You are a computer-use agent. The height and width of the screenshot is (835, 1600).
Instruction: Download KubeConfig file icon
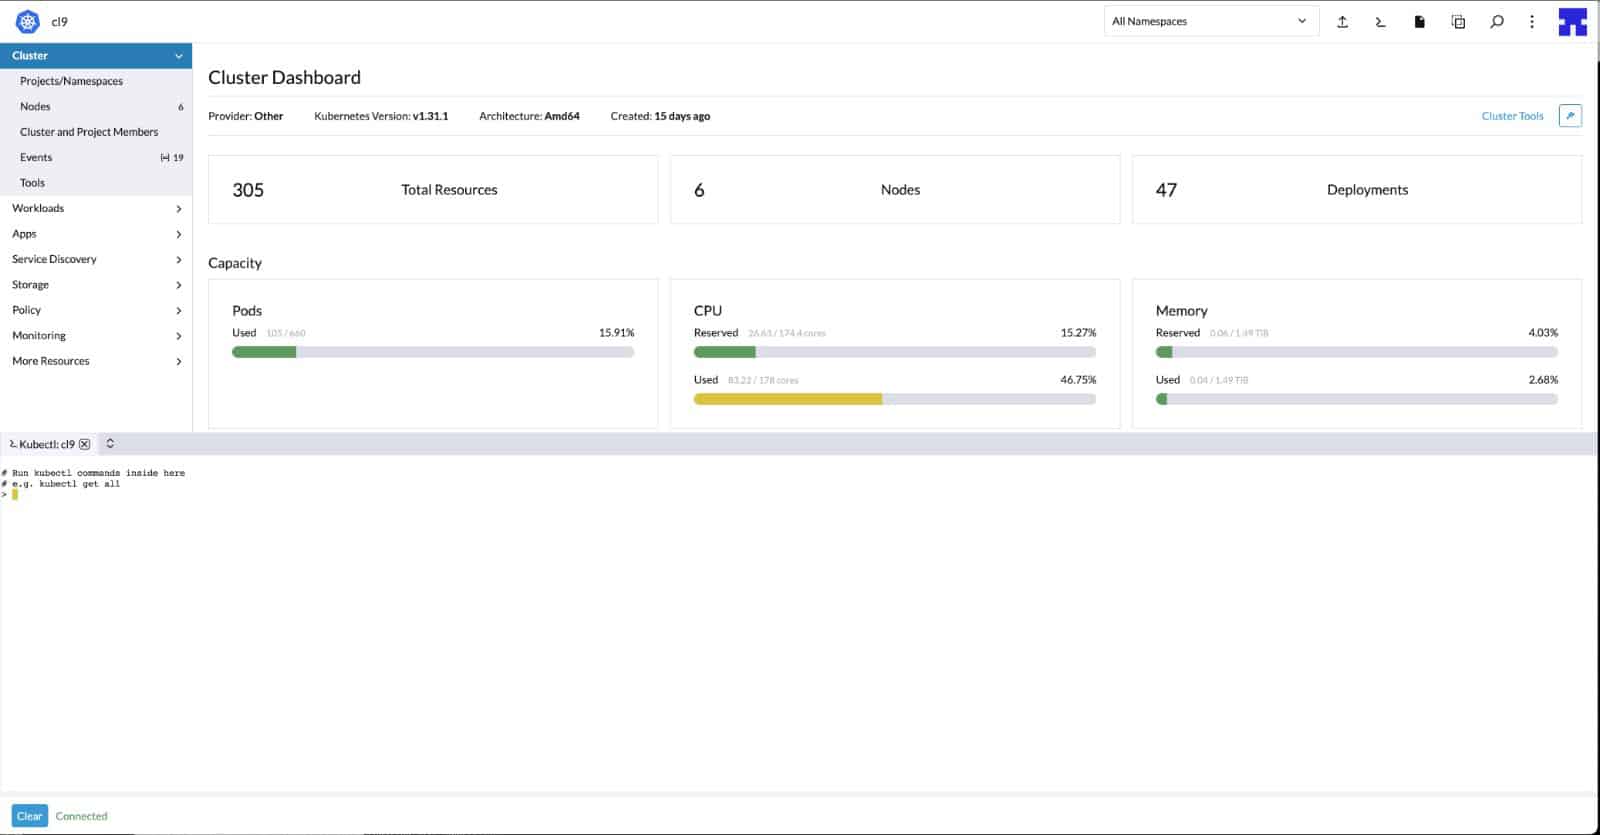(x=1419, y=21)
